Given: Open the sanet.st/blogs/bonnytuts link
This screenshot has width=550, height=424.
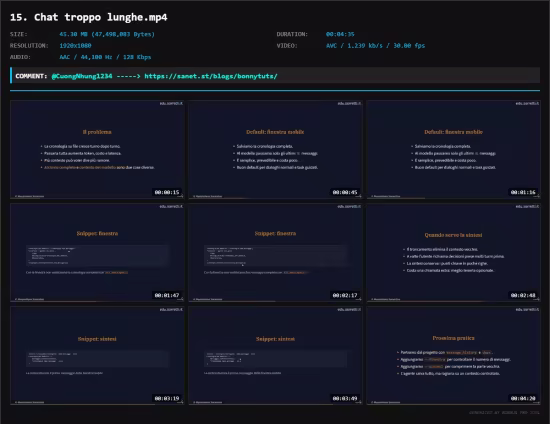Looking at the screenshot, I should pos(211,76).
